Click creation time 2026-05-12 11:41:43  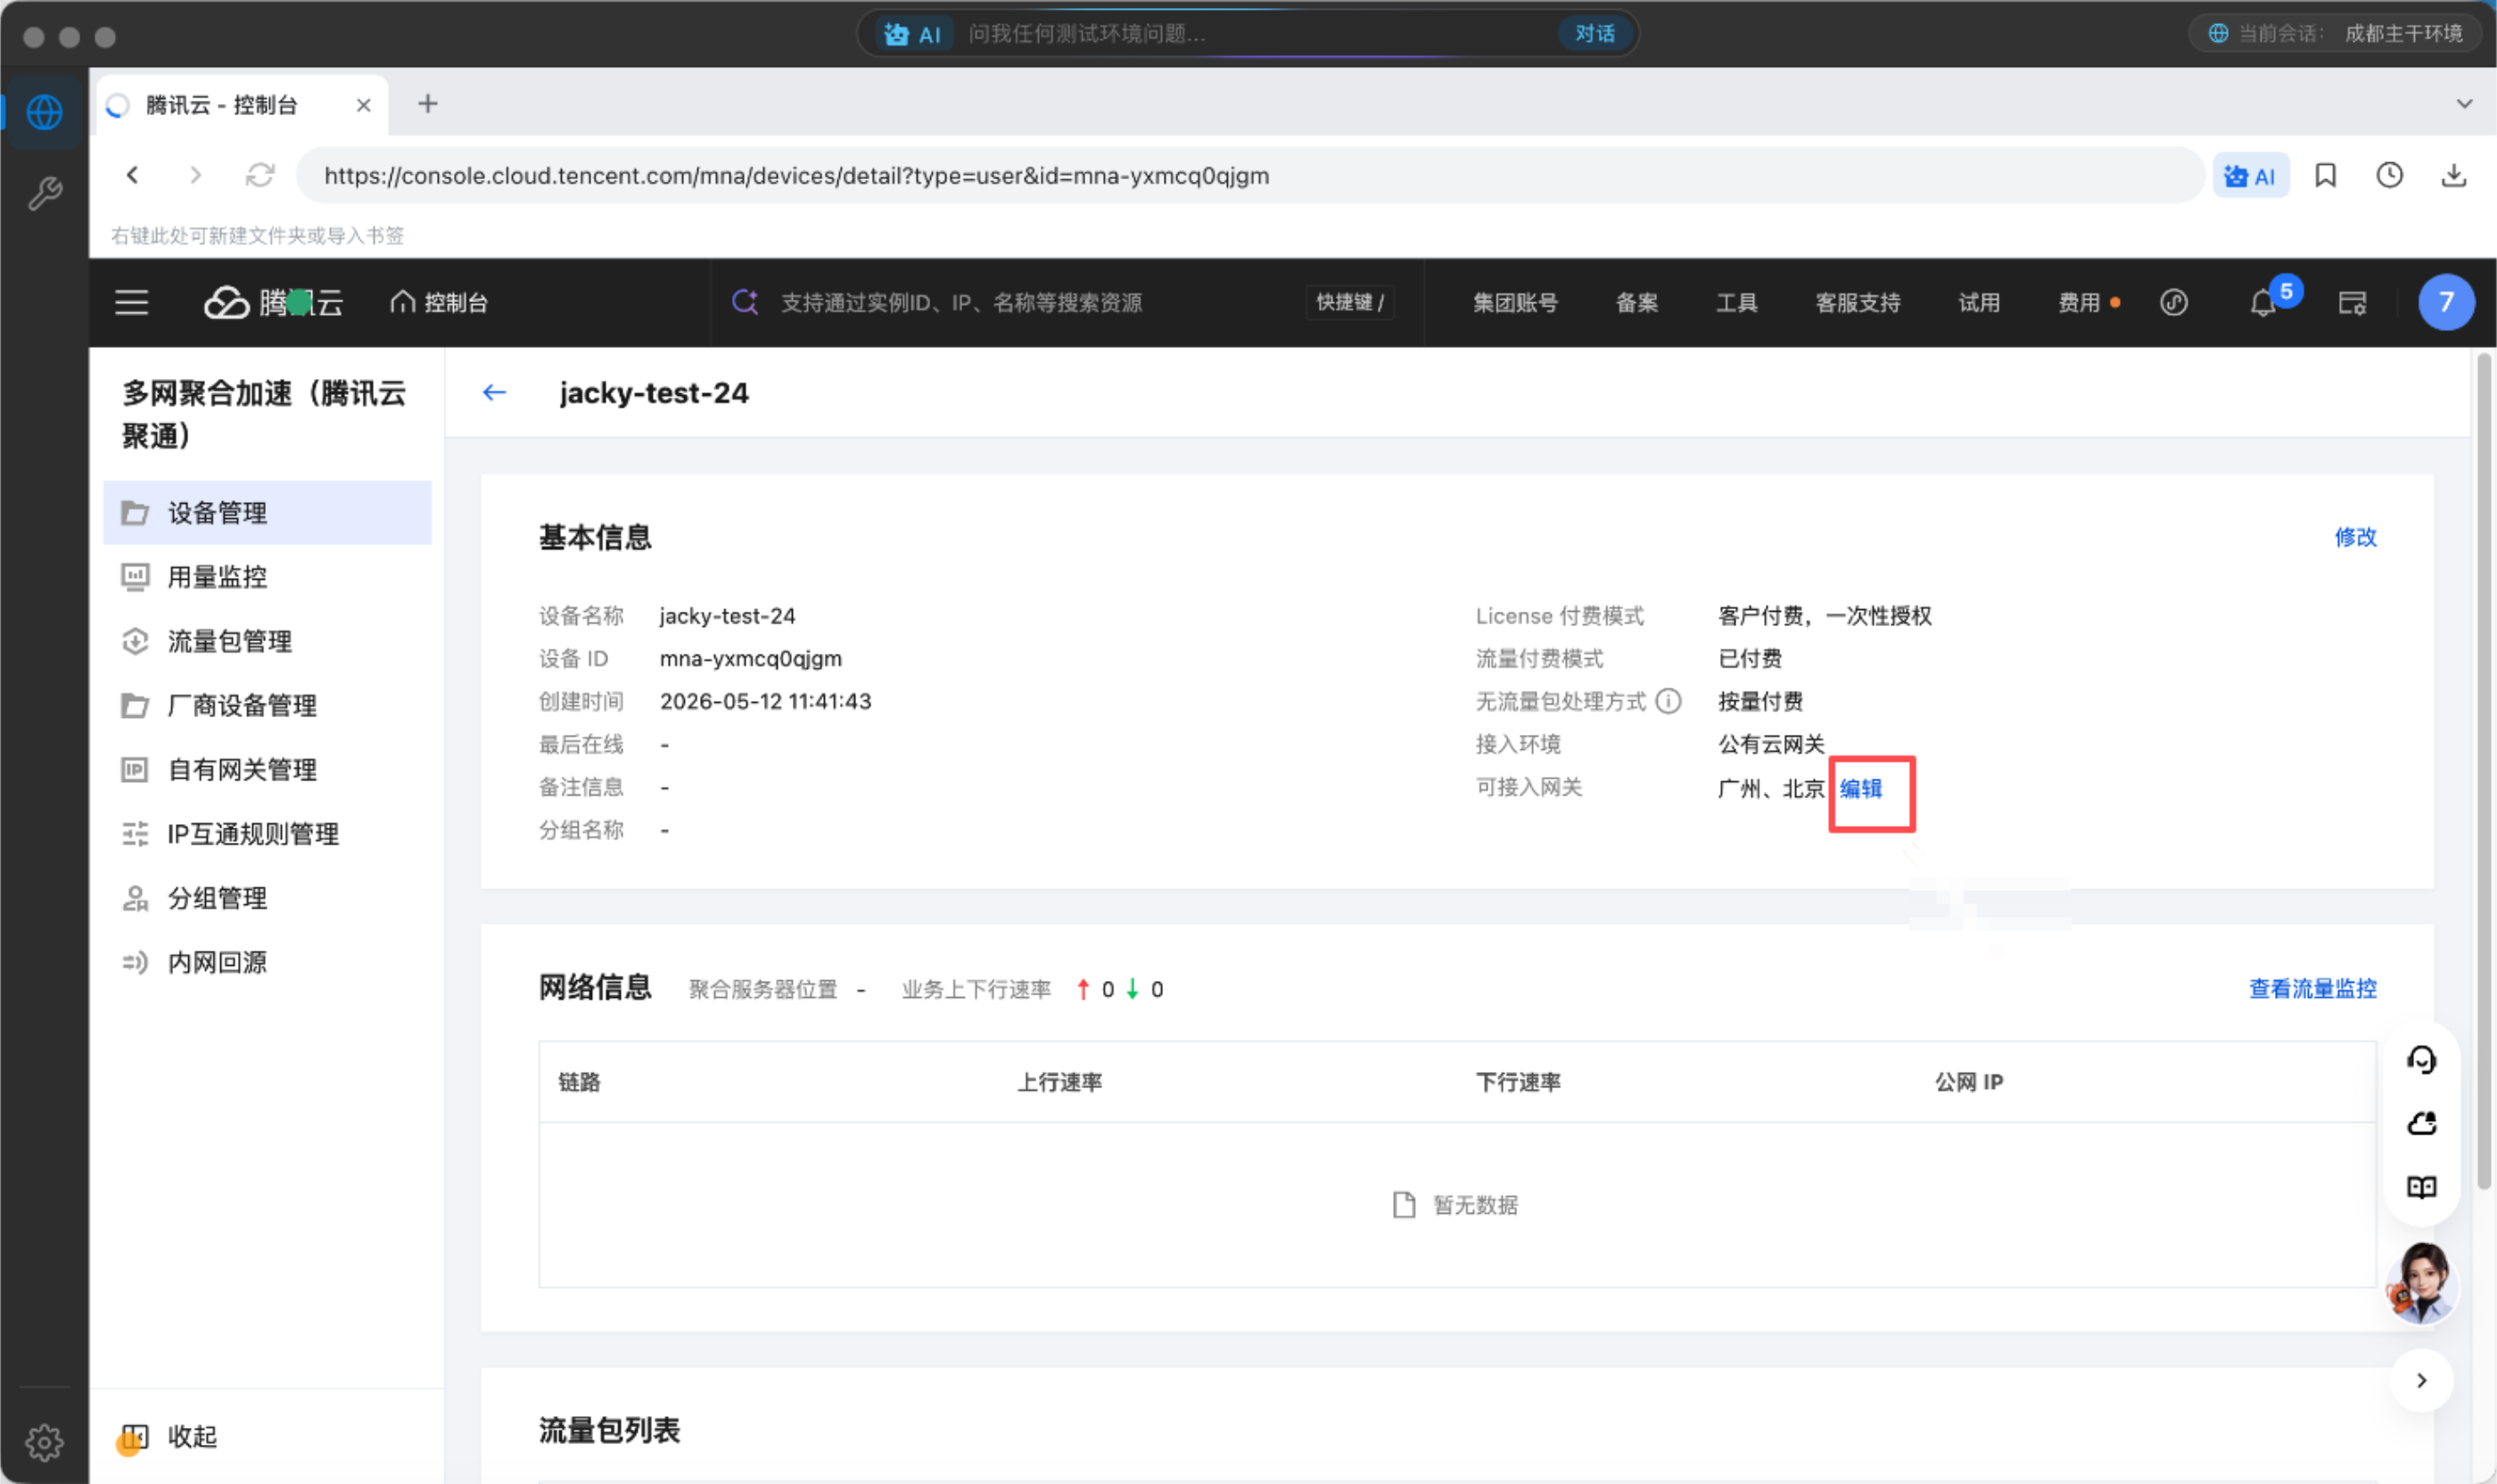coord(765,701)
